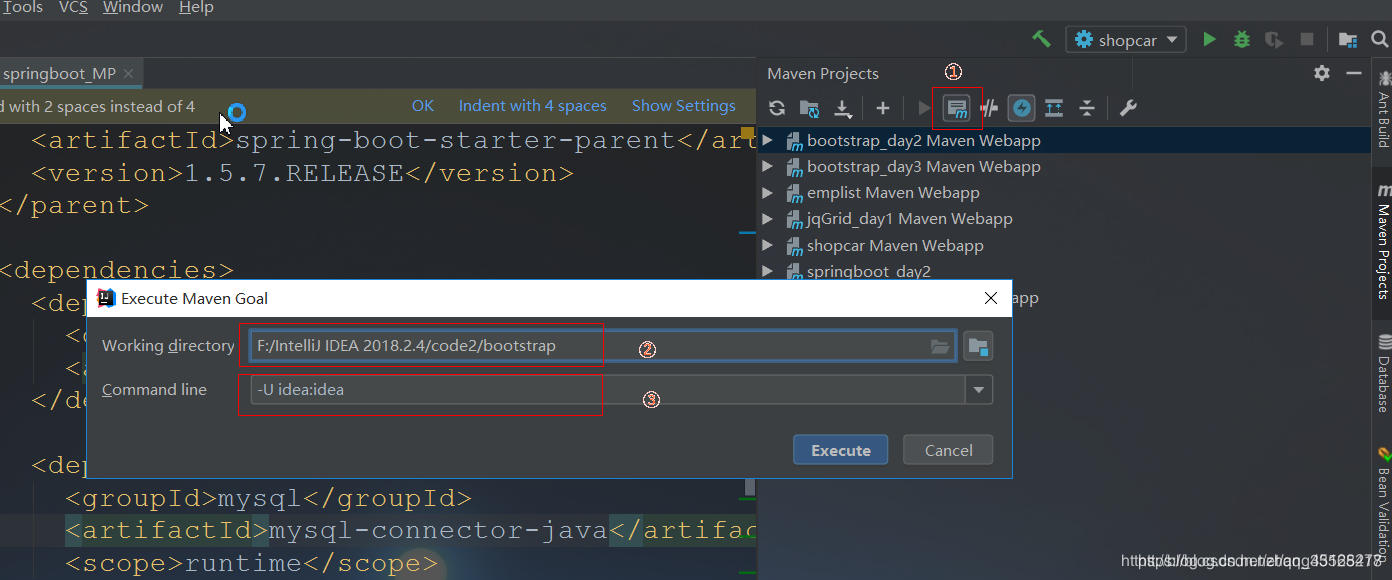The image size is (1392, 580).
Task: Select bootstrap_day3 Maven Webapp project row
Action: point(1063,166)
